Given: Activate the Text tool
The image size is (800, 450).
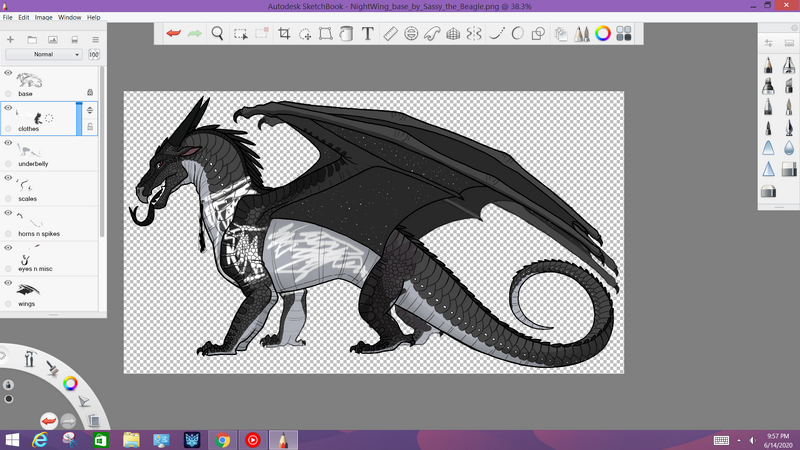Looking at the screenshot, I should (367, 34).
